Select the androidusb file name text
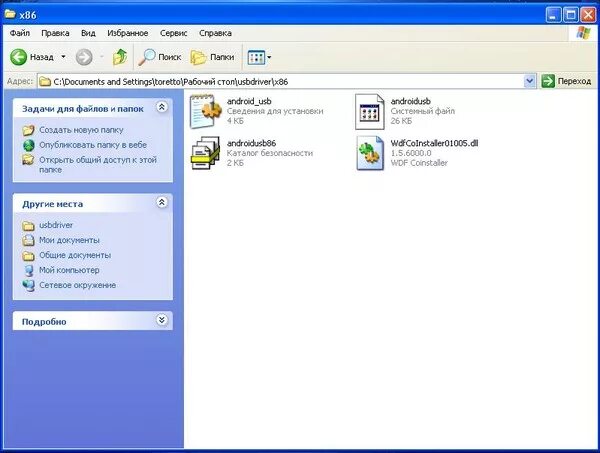 (411, 101)
